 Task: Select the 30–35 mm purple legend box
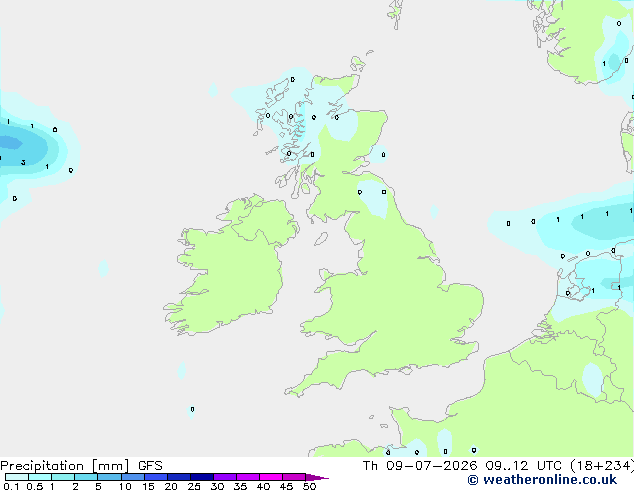pos(225,477)
